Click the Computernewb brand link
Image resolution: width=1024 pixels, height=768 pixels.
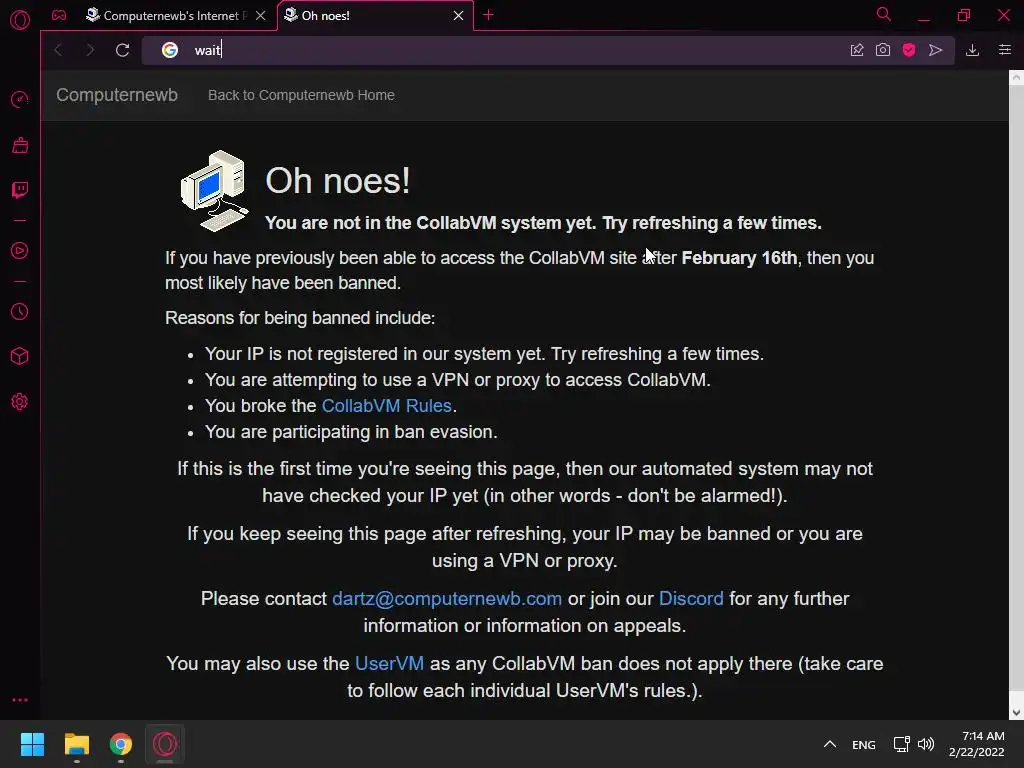coord(117,95)
